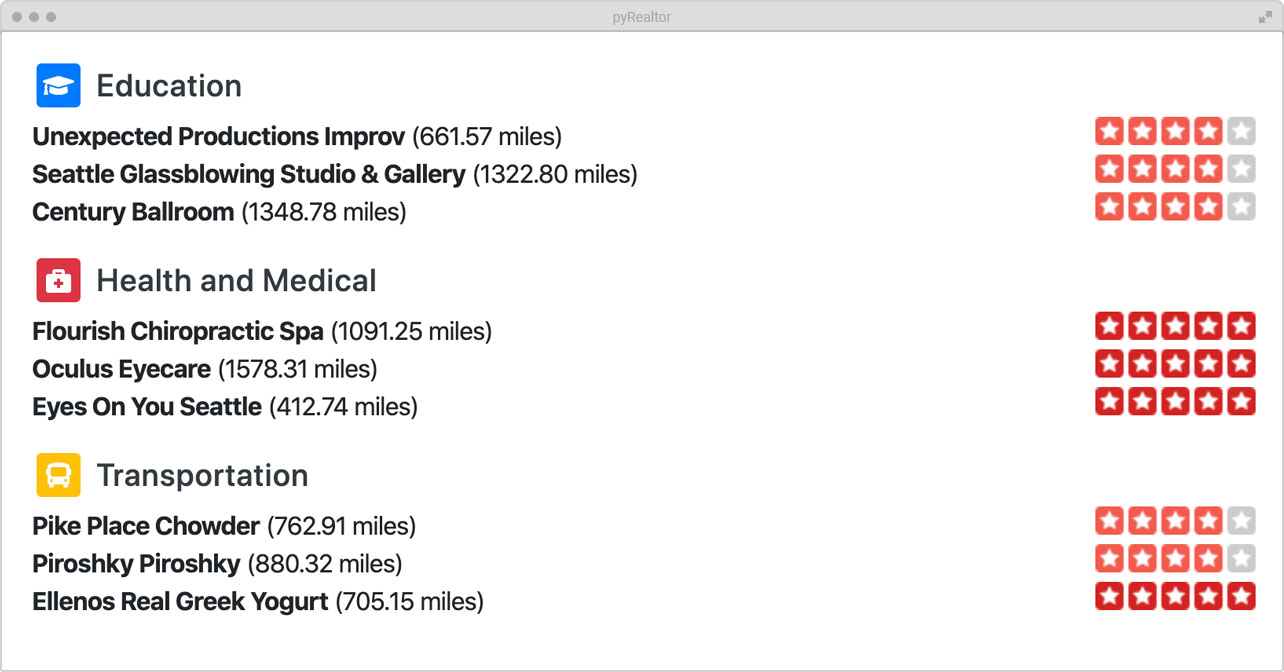Viewport: 1284px width, 672px height.
Task: Click the Health and Medical heading
Action: pos(236,281)
